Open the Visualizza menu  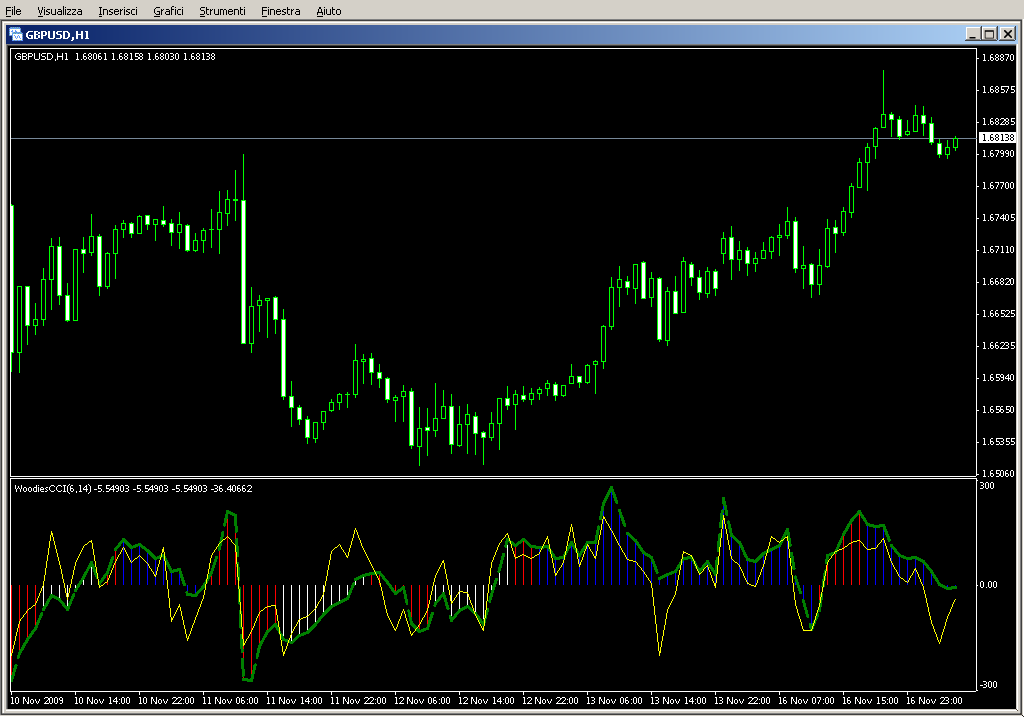click(59, 11)
